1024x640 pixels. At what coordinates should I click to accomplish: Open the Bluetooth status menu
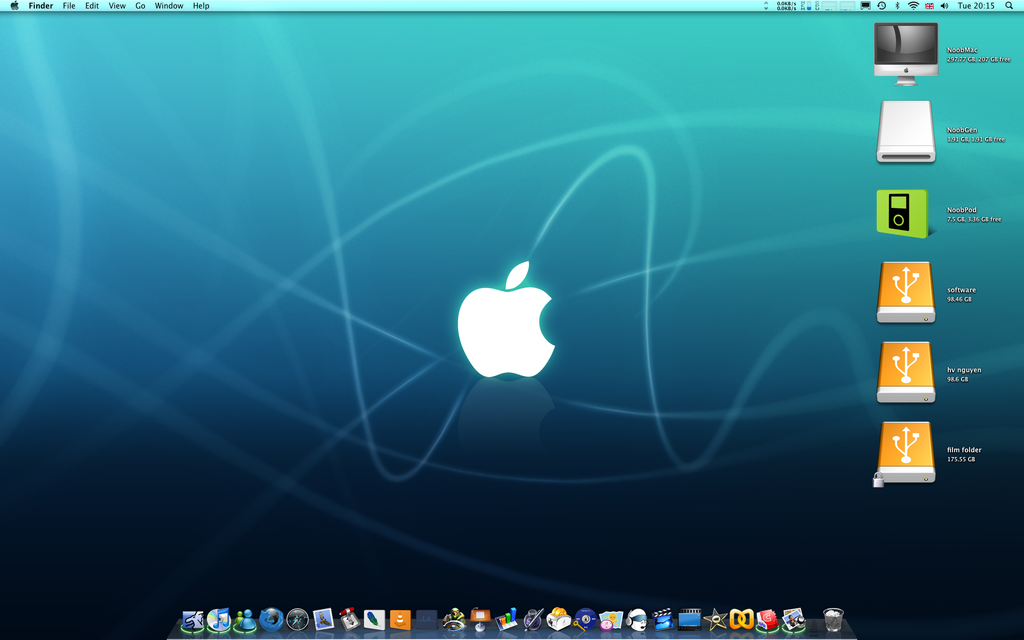tap(897, 6)
